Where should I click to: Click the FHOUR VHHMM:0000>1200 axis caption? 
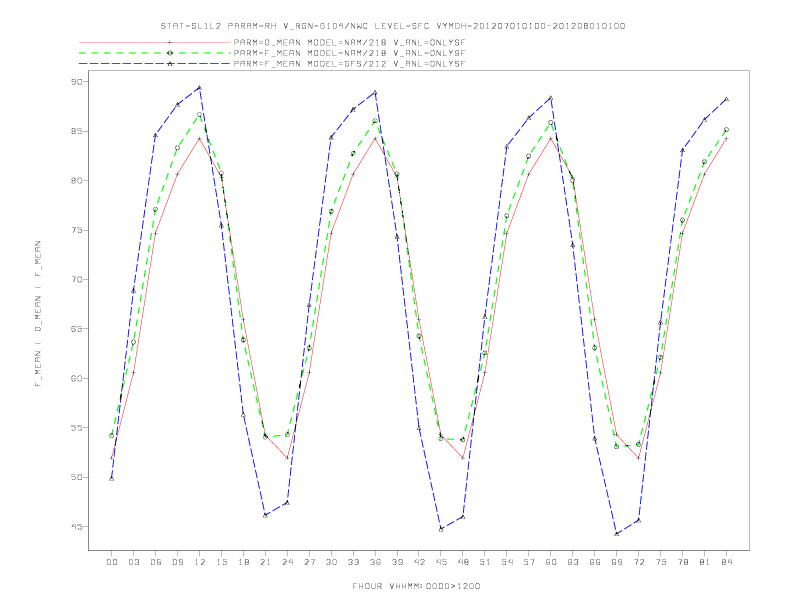click(416, 586)
